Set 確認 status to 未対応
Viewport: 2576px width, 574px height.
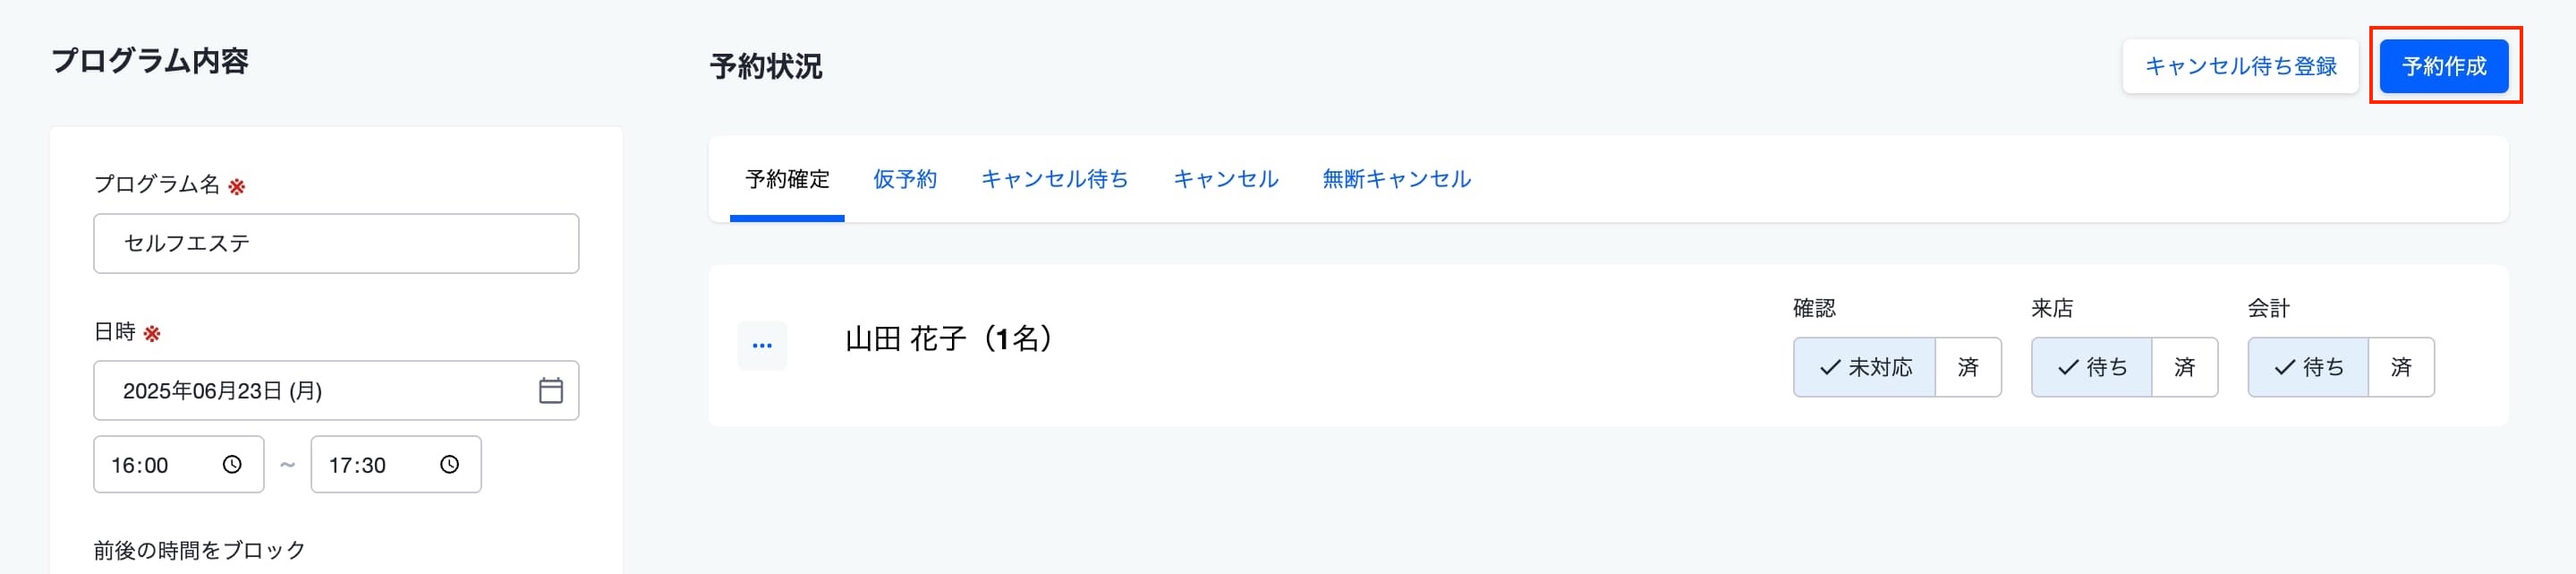(1864, 367)
